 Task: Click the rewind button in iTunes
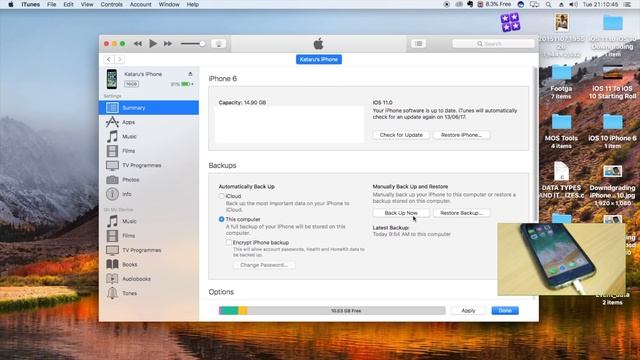pyautogui.click(x=138, y=44)
